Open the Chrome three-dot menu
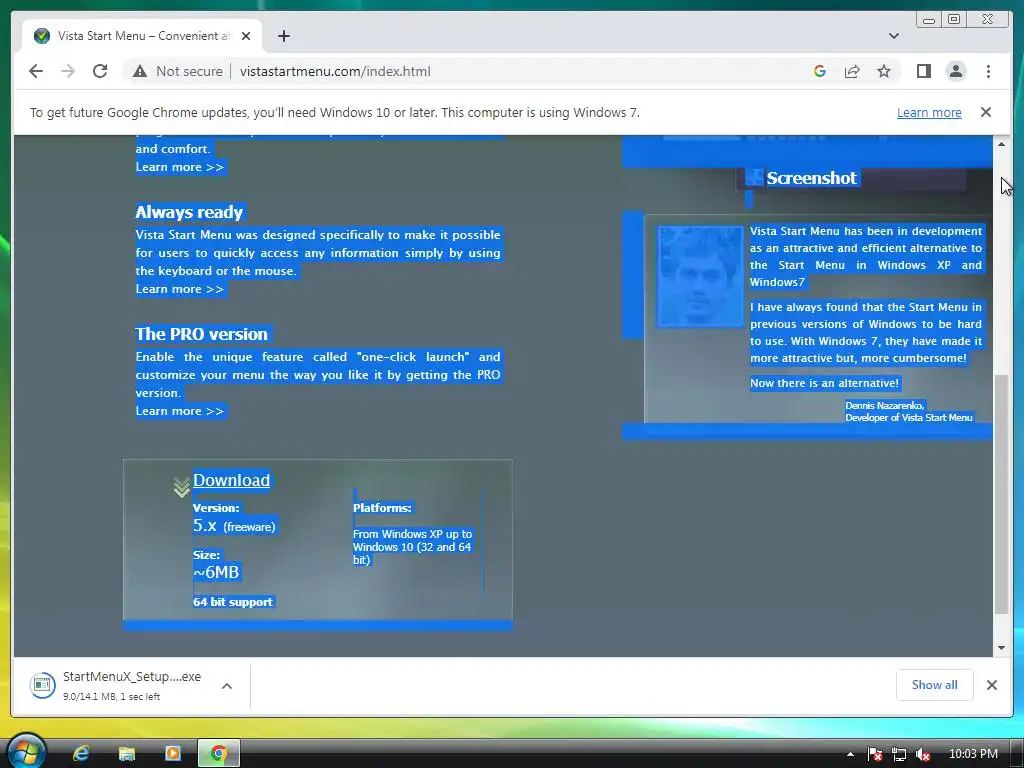Image resolution: width=1024 pixels, height=768 pixels. pyautogui.click(x=988, y=71)
